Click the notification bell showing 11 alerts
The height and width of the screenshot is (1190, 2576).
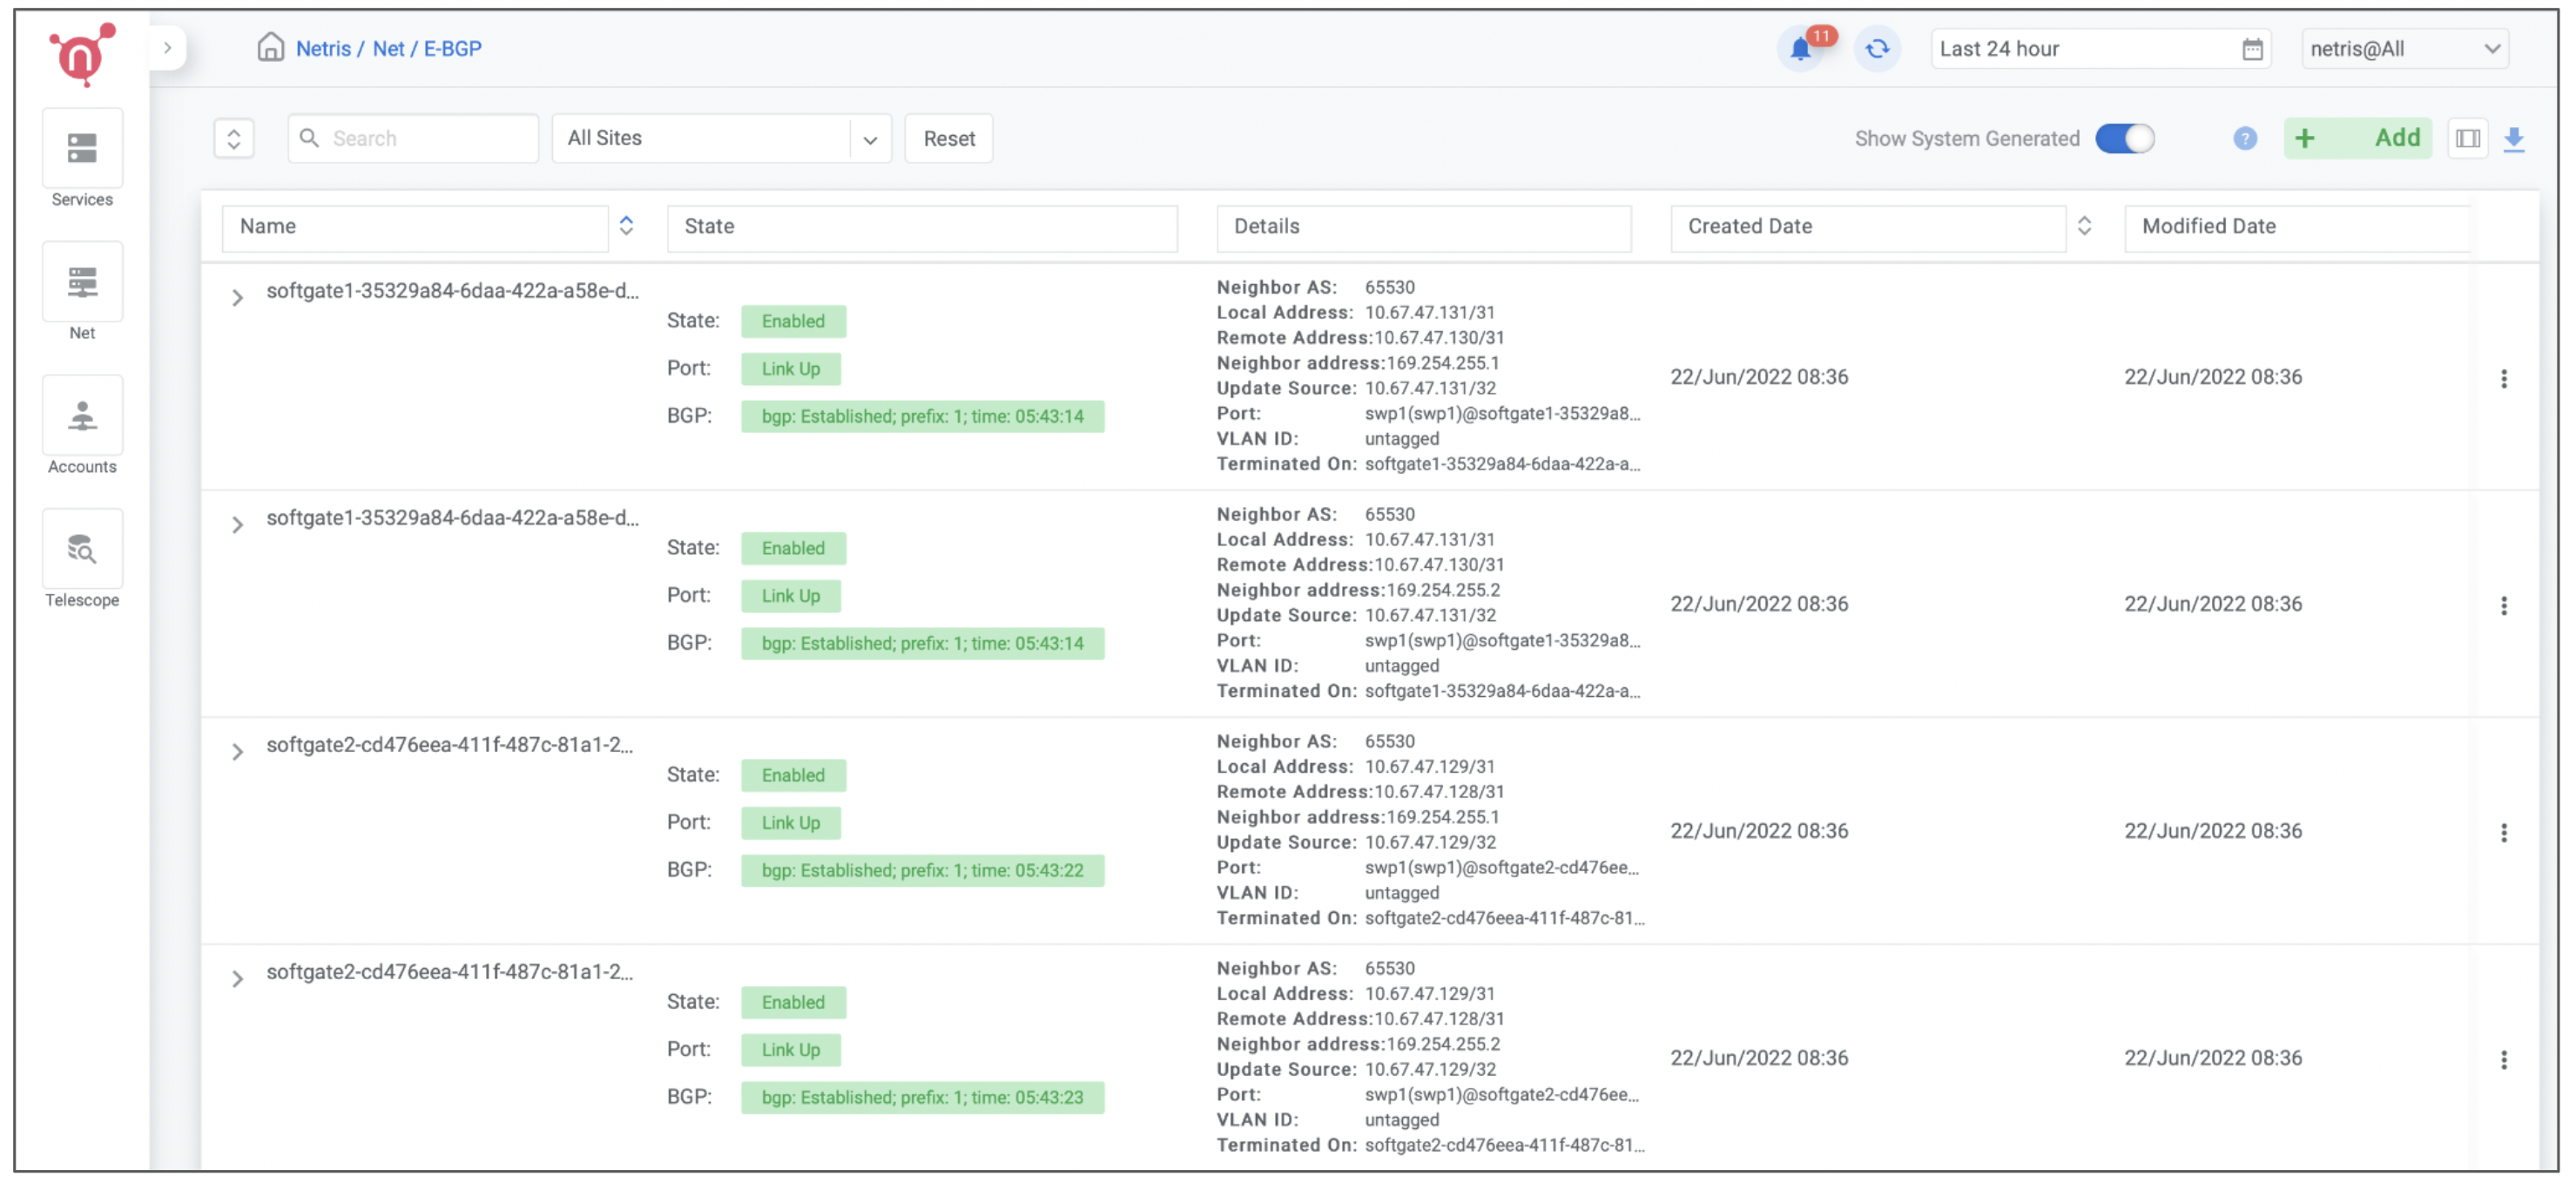[1801, 48]
